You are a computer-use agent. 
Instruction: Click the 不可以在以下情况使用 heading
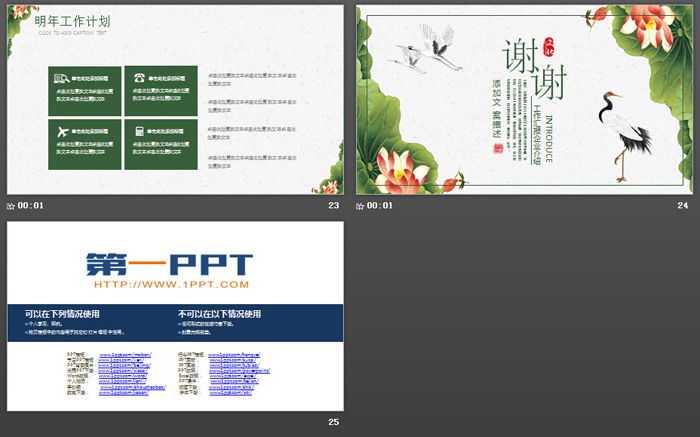pos(219,314)
